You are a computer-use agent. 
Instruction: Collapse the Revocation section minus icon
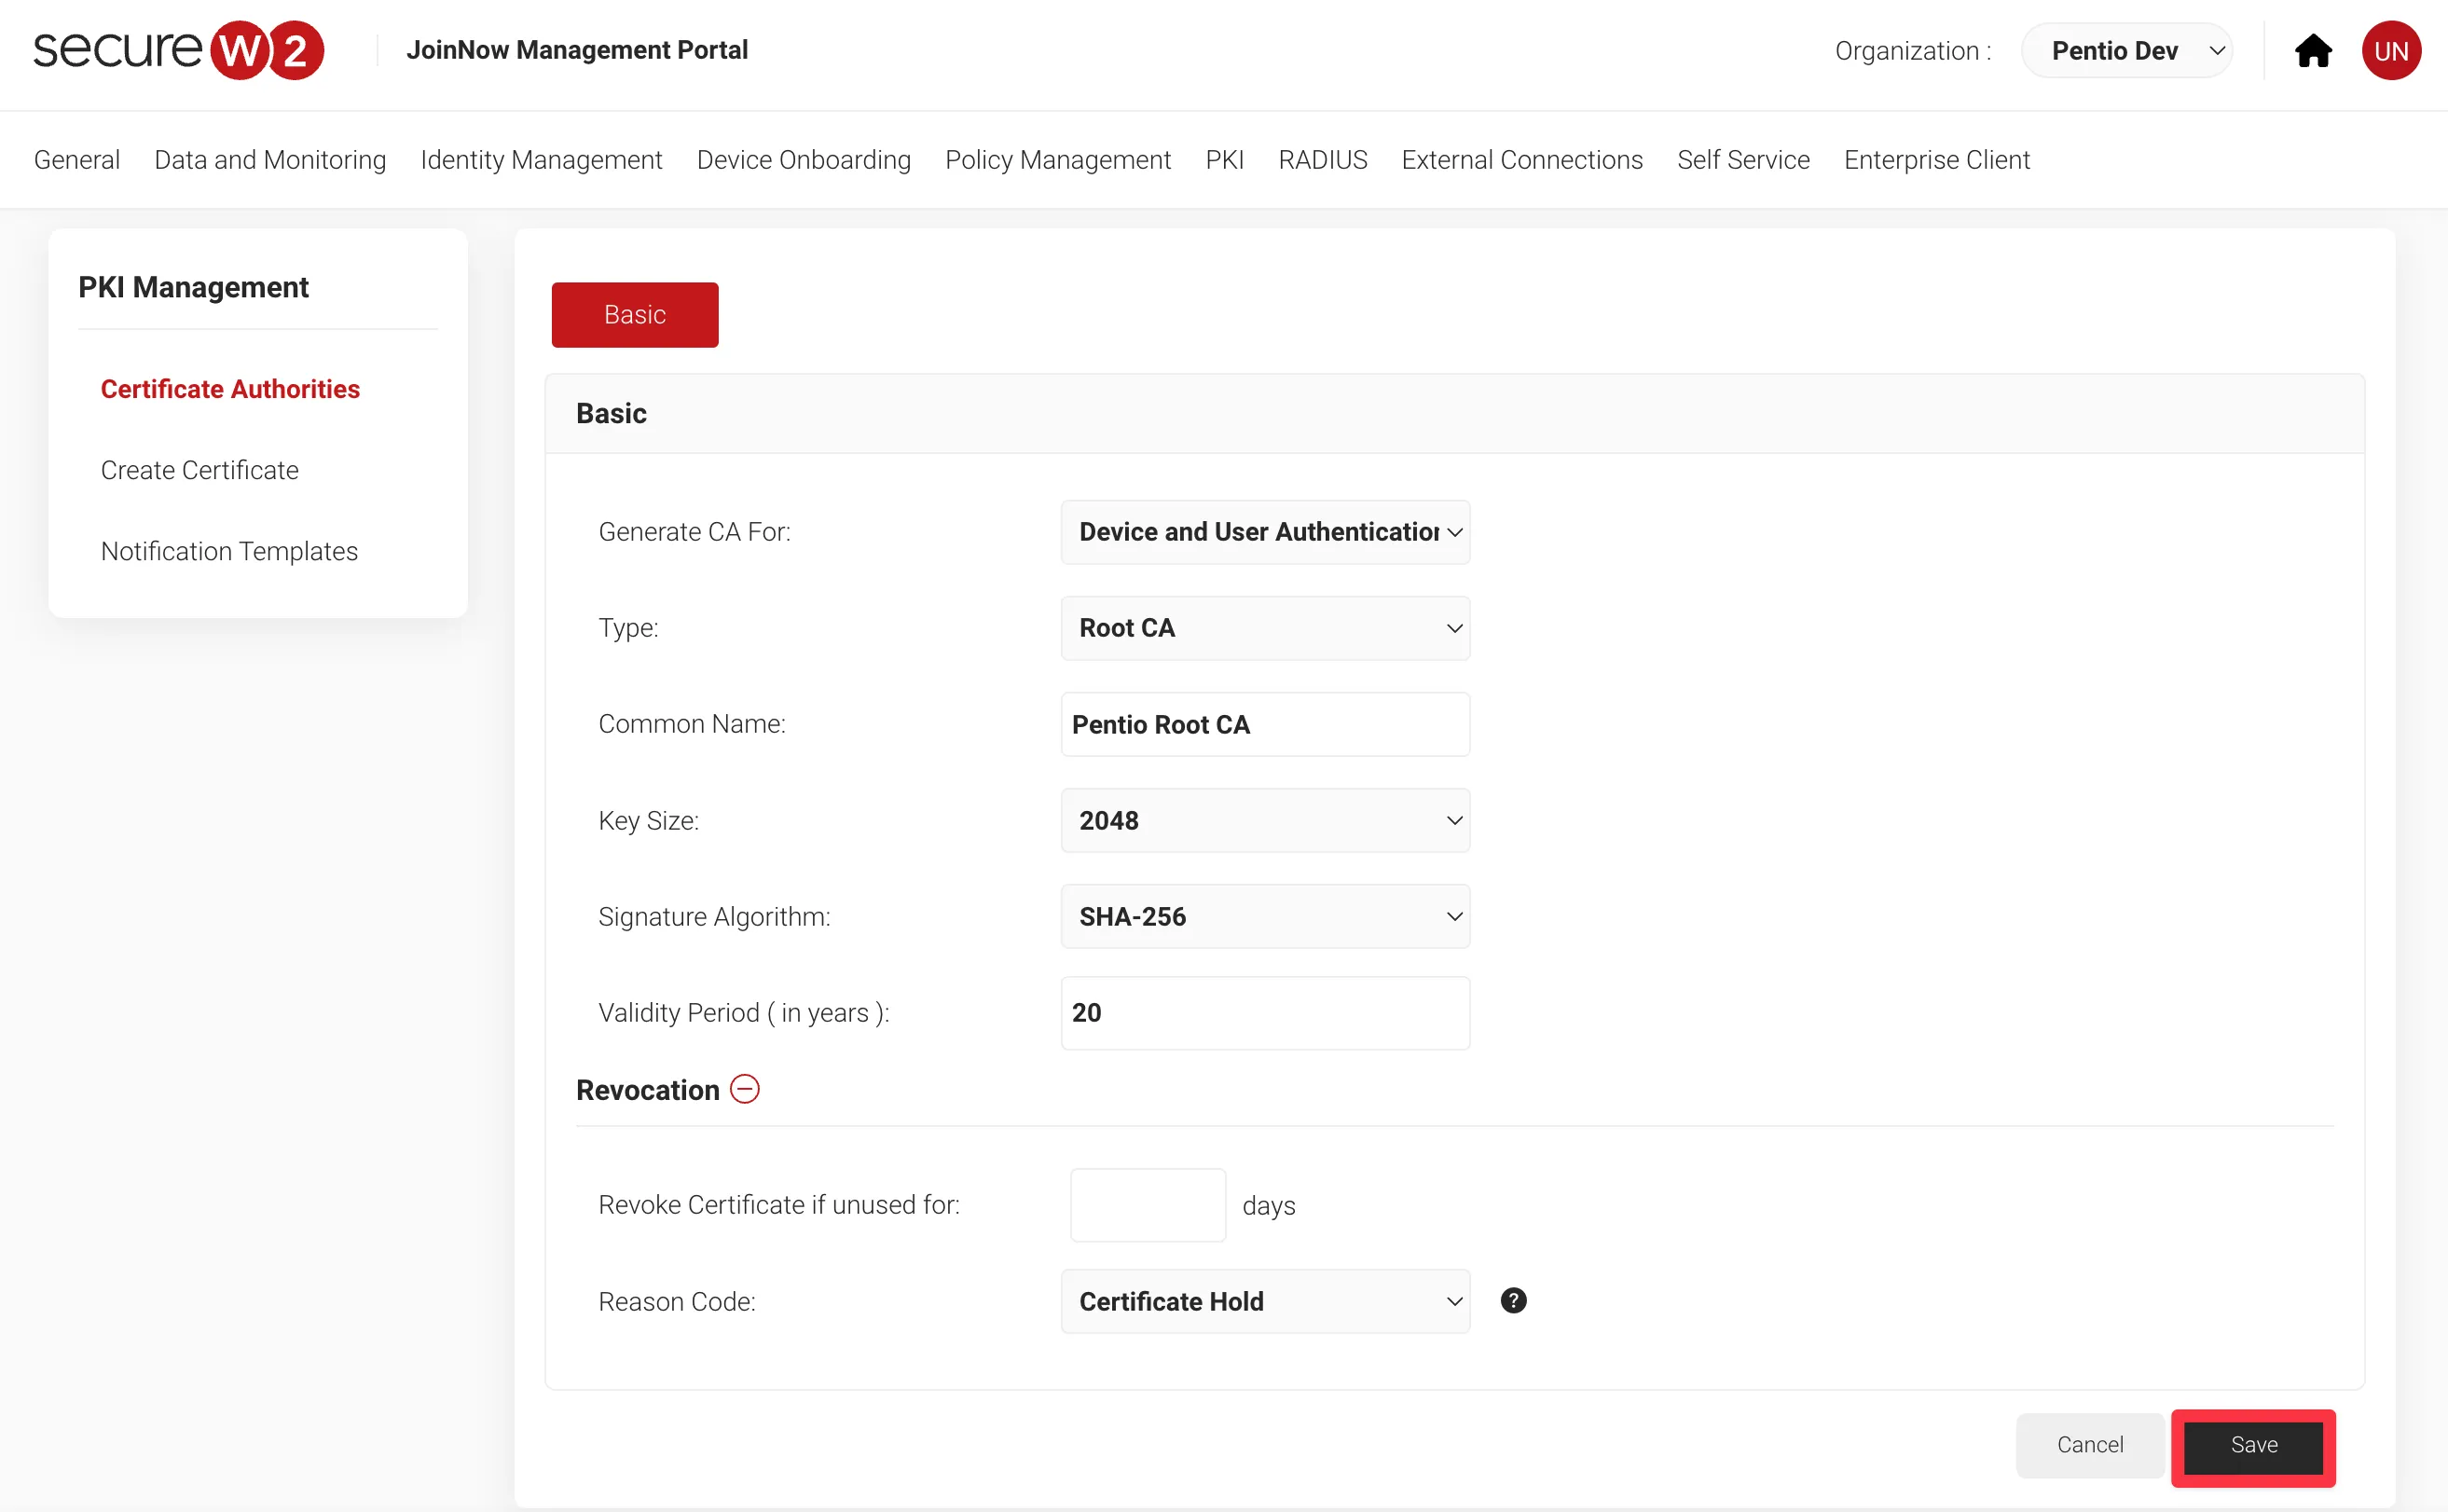[745, 1089]
